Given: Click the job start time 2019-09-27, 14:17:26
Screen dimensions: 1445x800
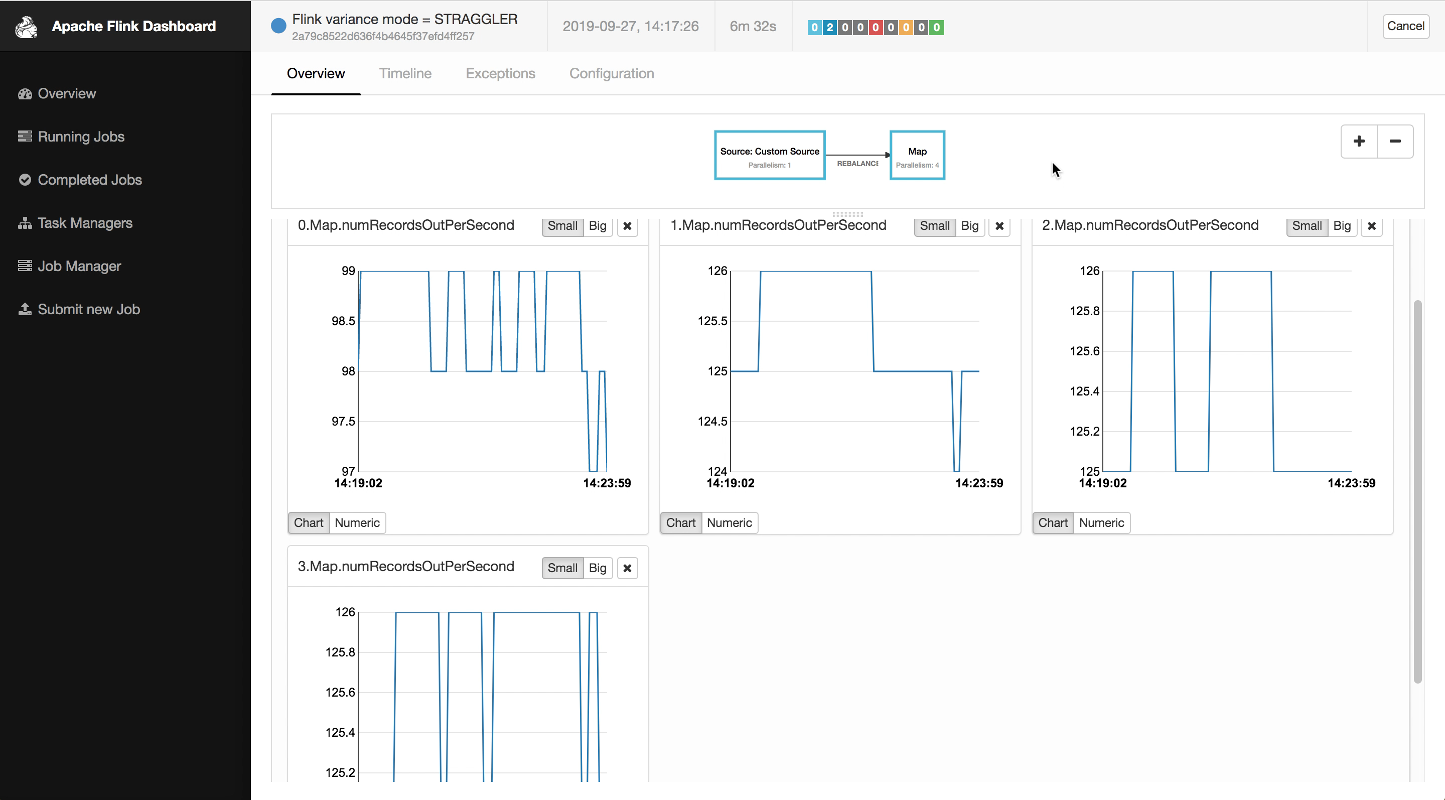Looking at the screenshot, I should pyautogui.click(x=631, y=26).
